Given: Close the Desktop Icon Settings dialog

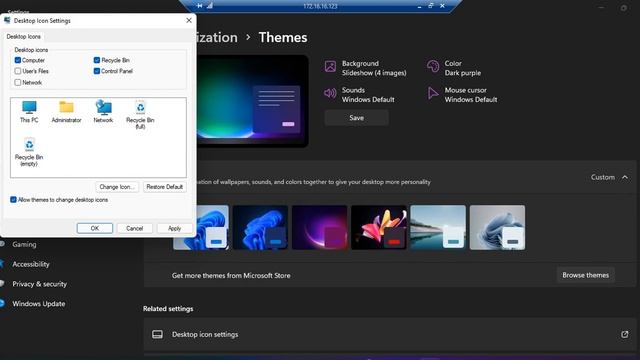Looking at the screenshot, I should point(189,20).
